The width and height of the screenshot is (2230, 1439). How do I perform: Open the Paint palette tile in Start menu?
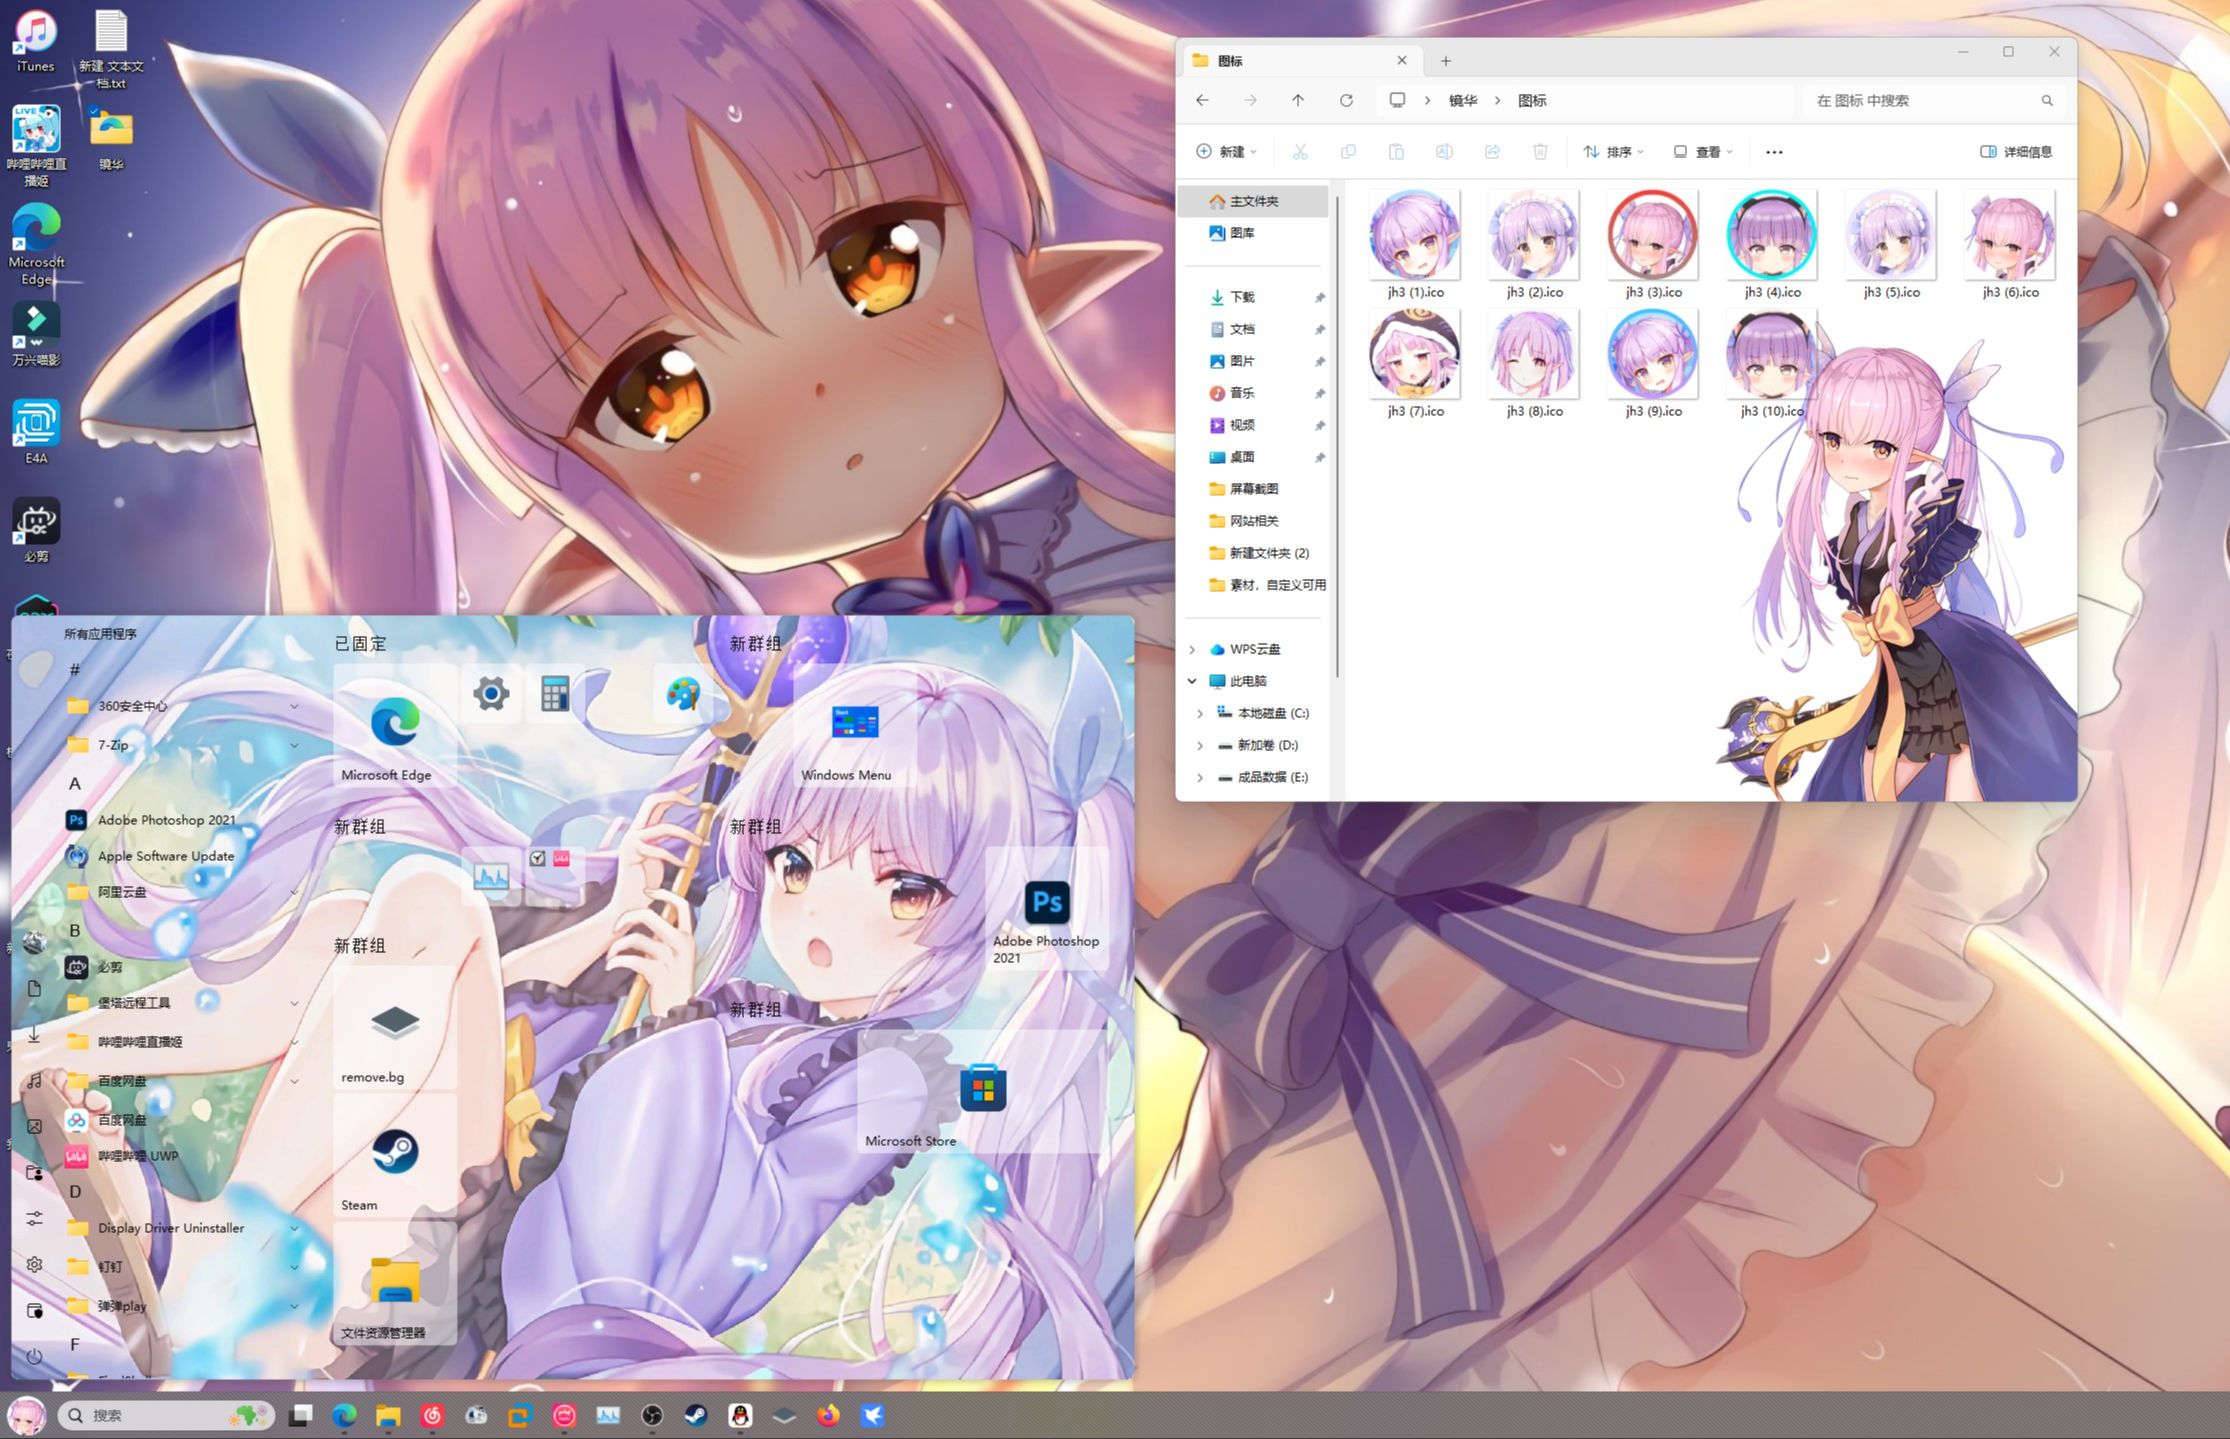683,693
